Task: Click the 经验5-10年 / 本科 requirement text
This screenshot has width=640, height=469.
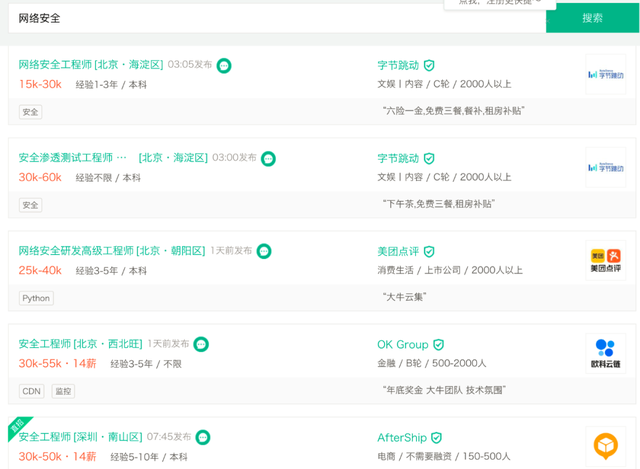Action: pyautogui.click(x=149, y=457)
